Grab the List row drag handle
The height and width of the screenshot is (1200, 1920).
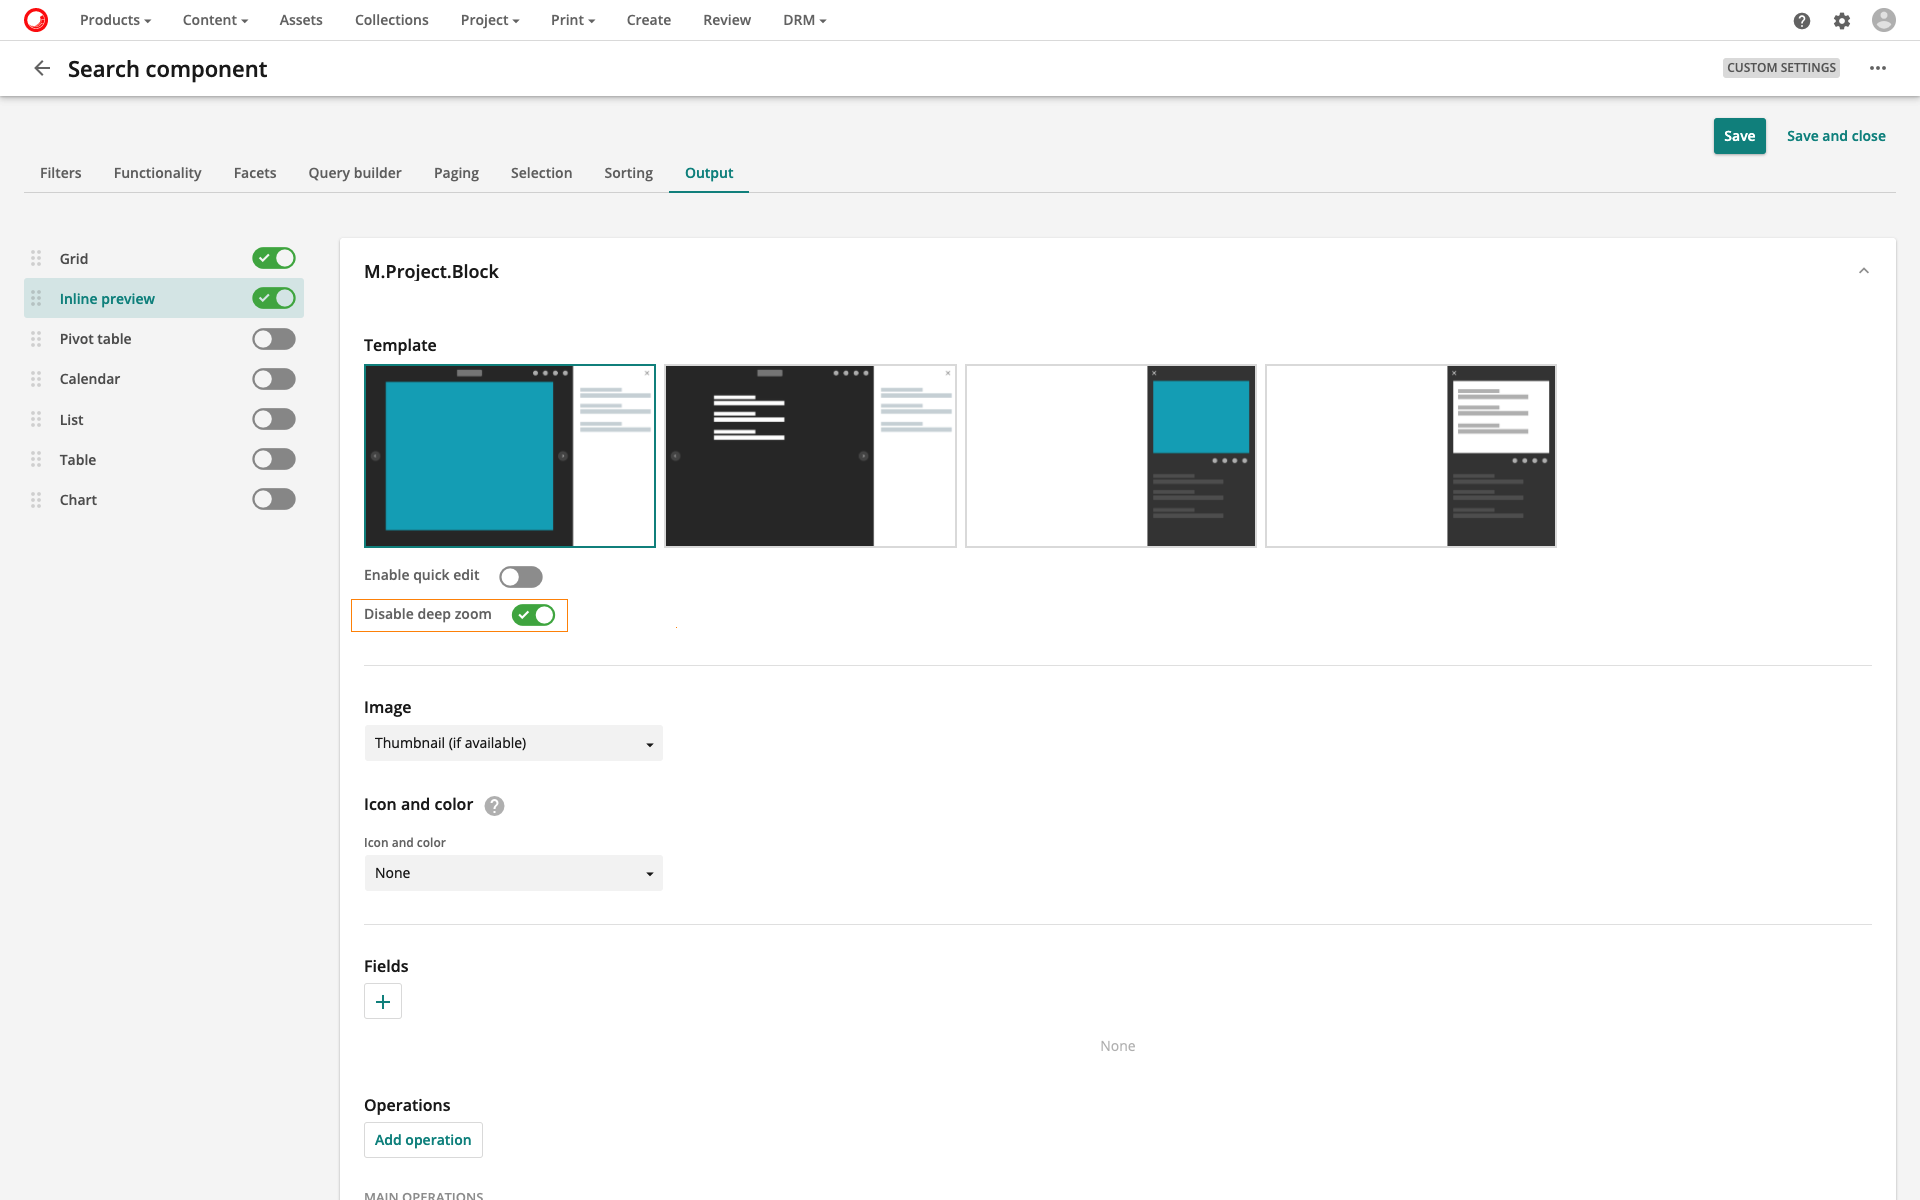[36, 419]
